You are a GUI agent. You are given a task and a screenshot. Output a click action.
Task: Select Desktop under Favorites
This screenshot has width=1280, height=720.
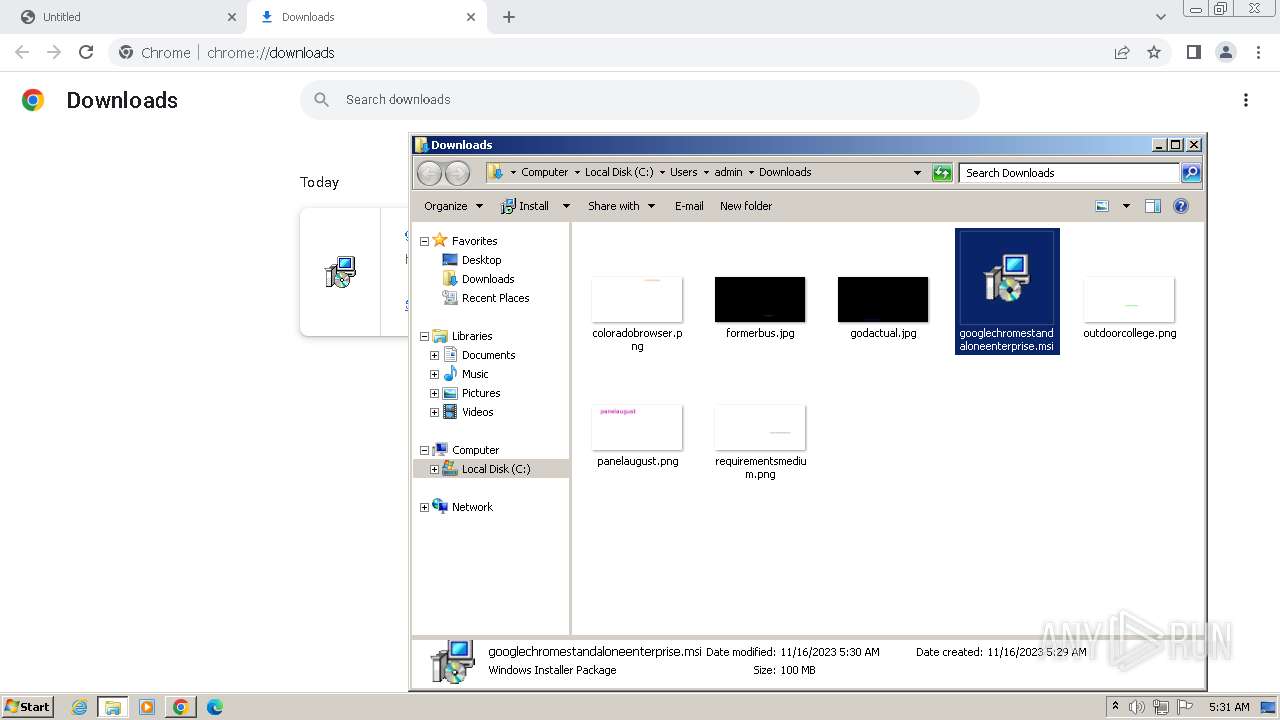pyautogui.click(x=481, y=260)
